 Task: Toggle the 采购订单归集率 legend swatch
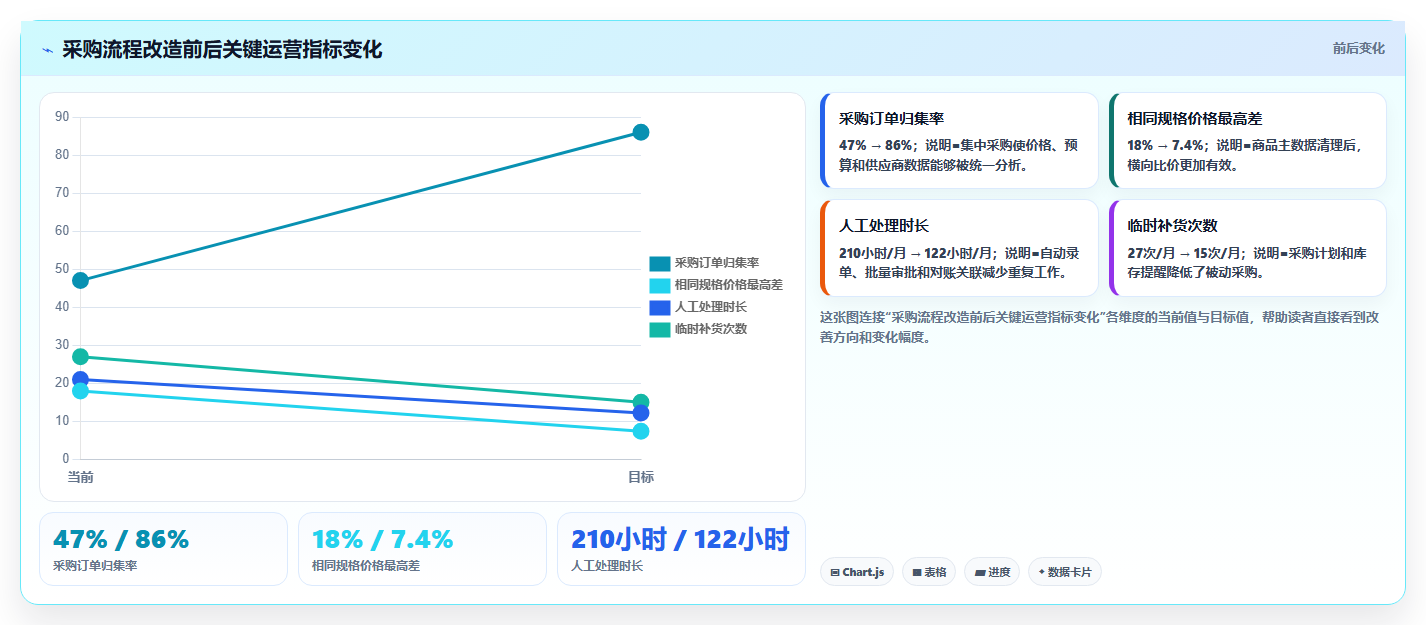(660, 263)
